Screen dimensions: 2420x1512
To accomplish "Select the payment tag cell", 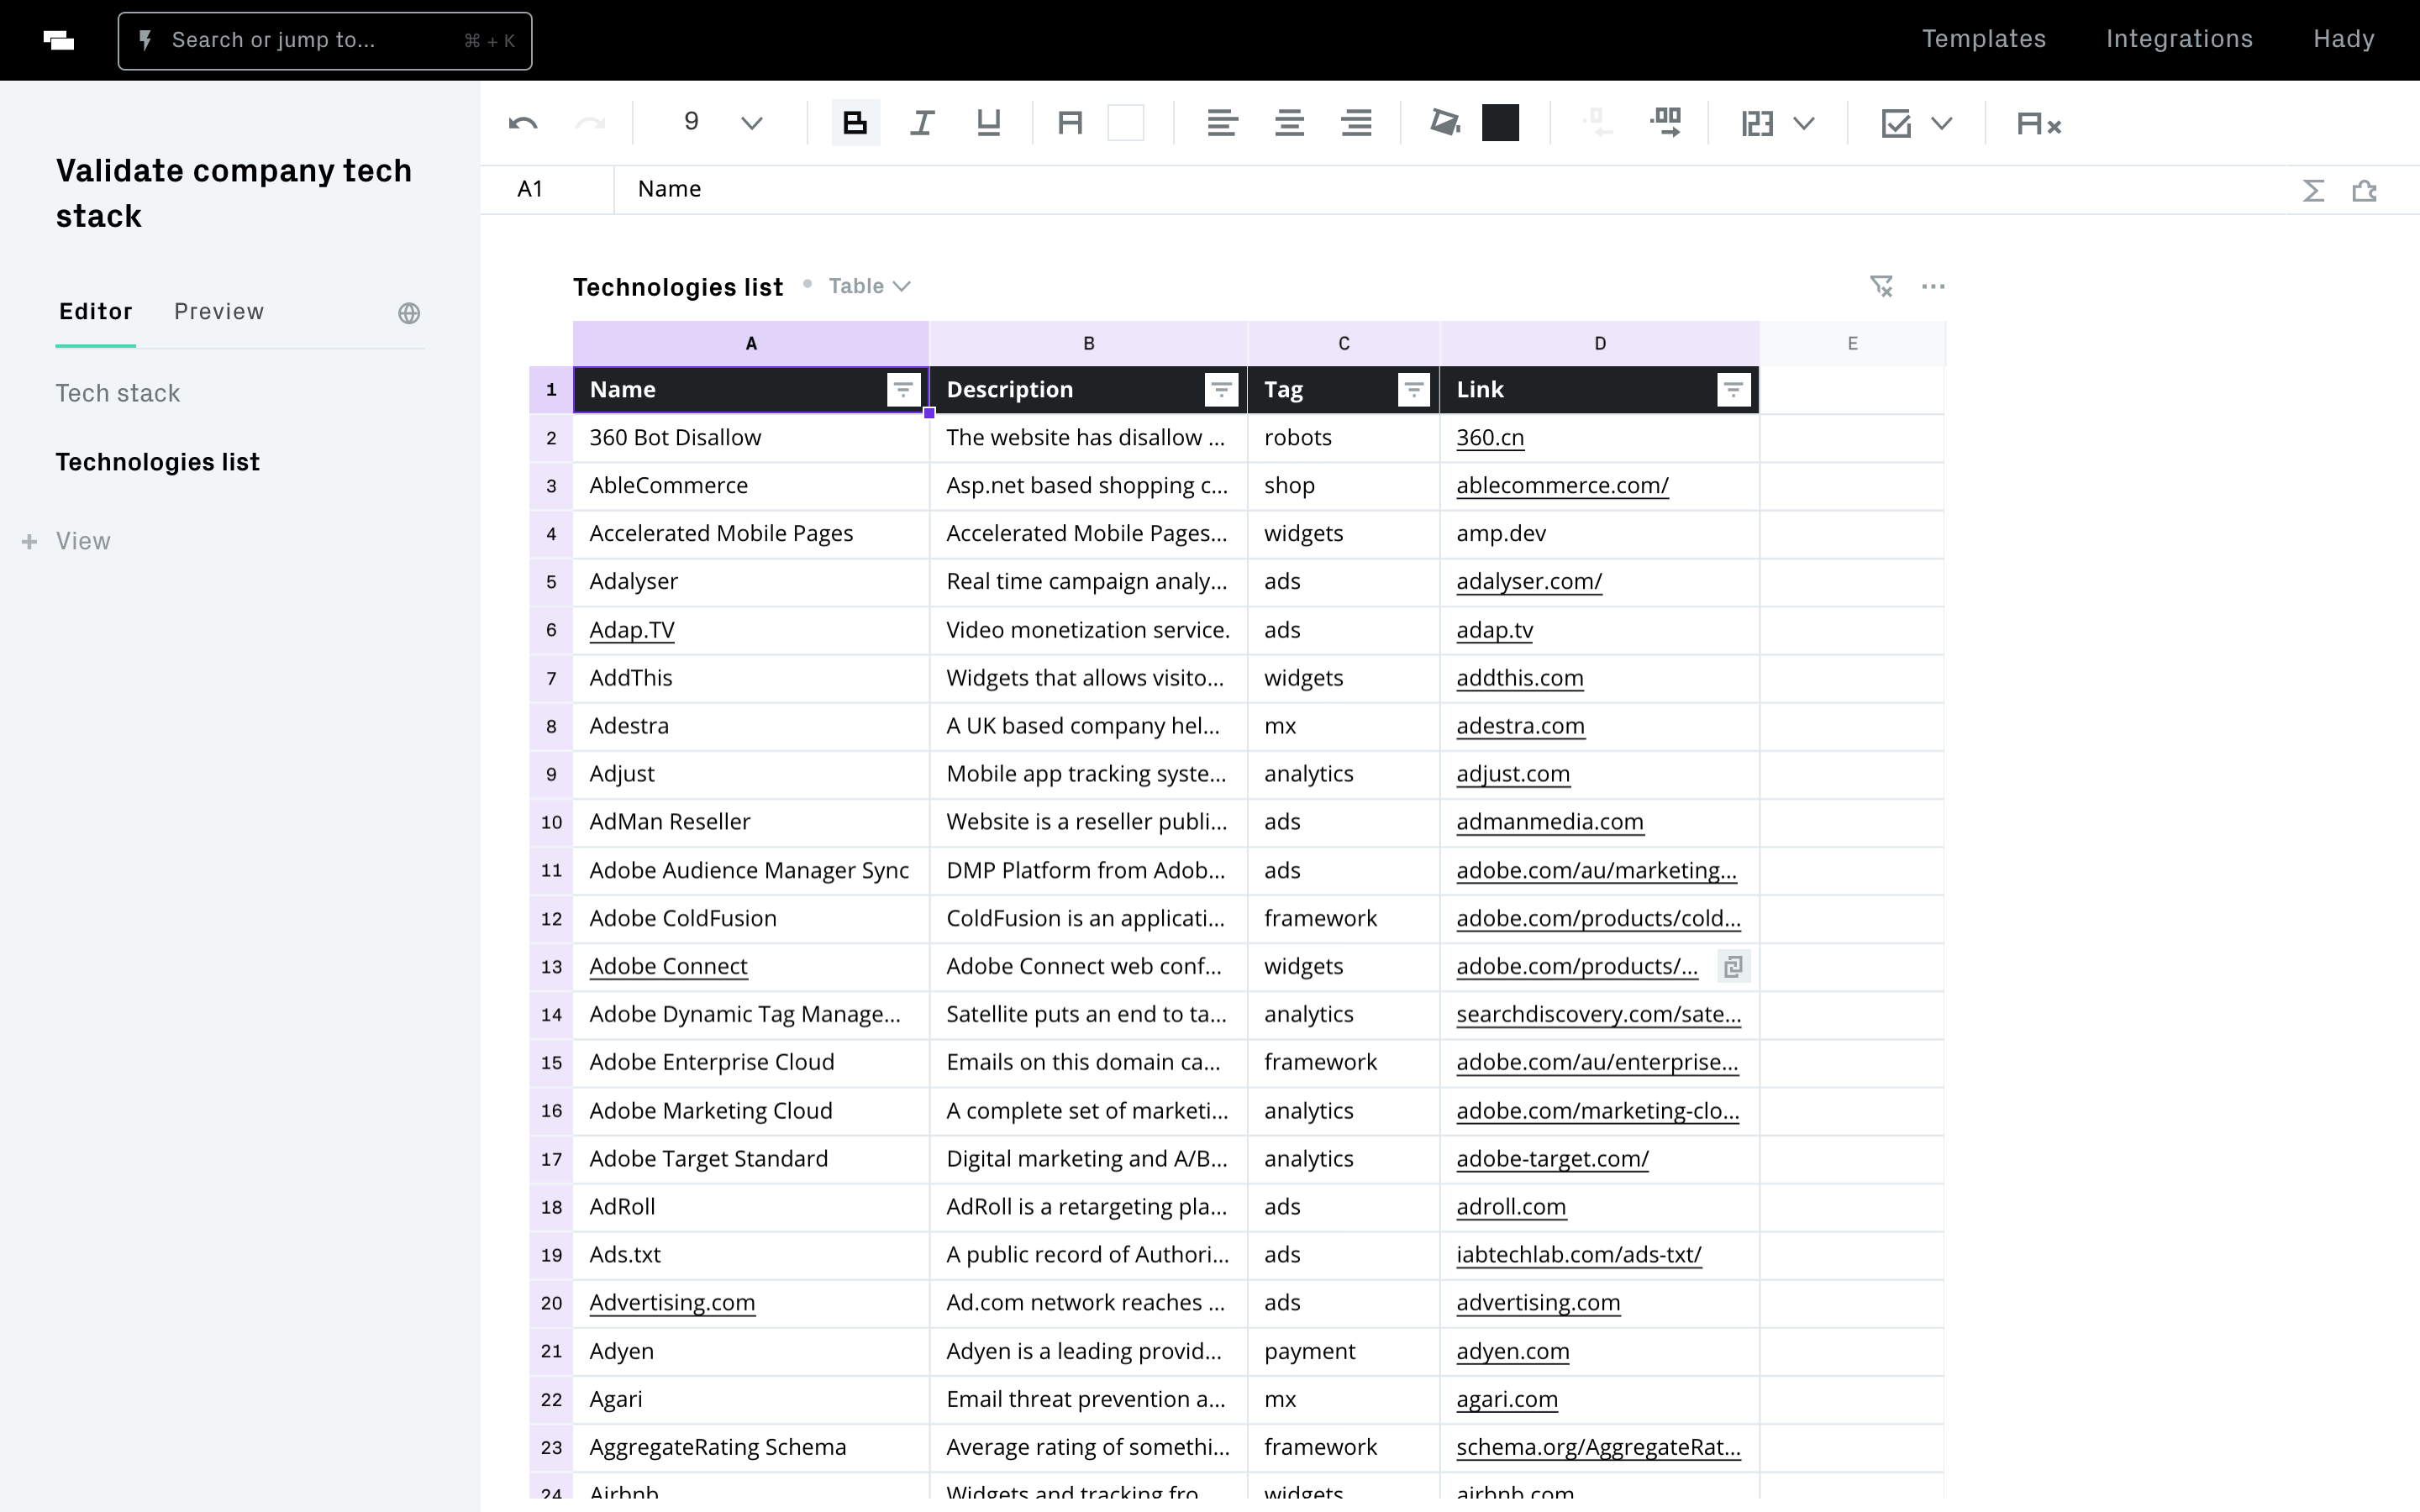I will 1343,1351.
